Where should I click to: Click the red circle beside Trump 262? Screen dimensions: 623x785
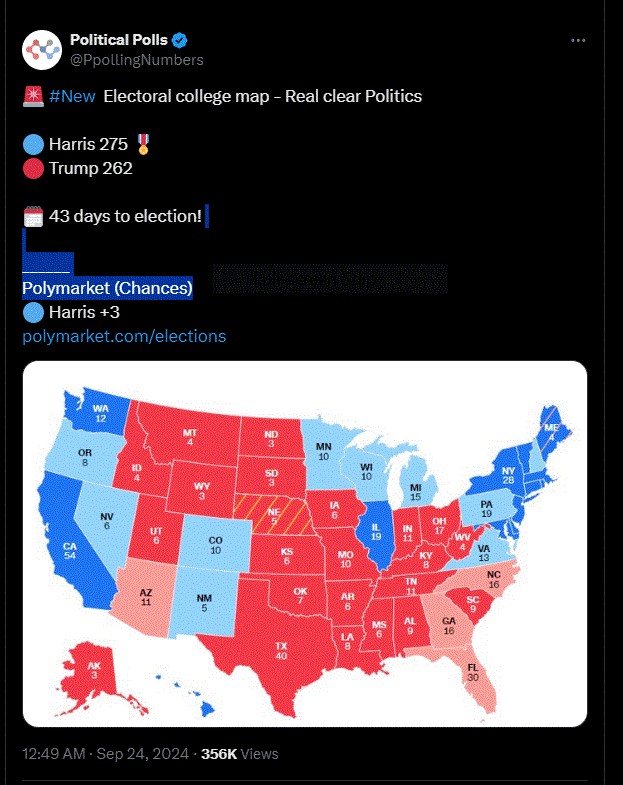coord(33,168)
